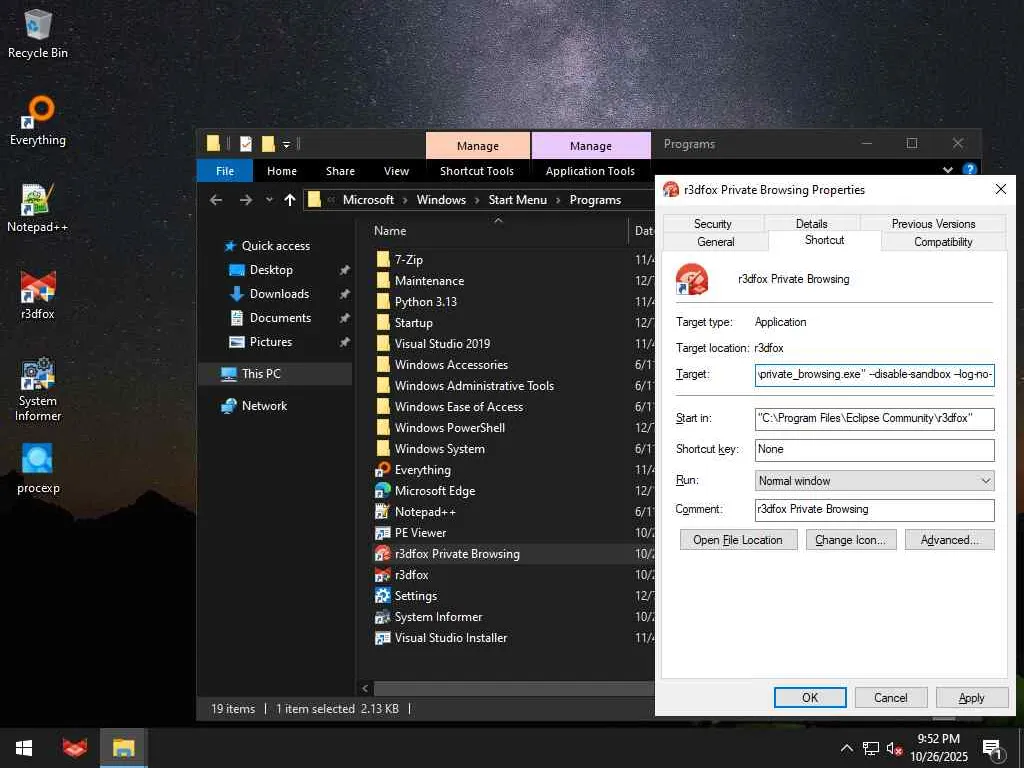The height and width of the screenshot is (768, 1024).
Task: Open the View ribbon tab
Action: click(396, 170)
